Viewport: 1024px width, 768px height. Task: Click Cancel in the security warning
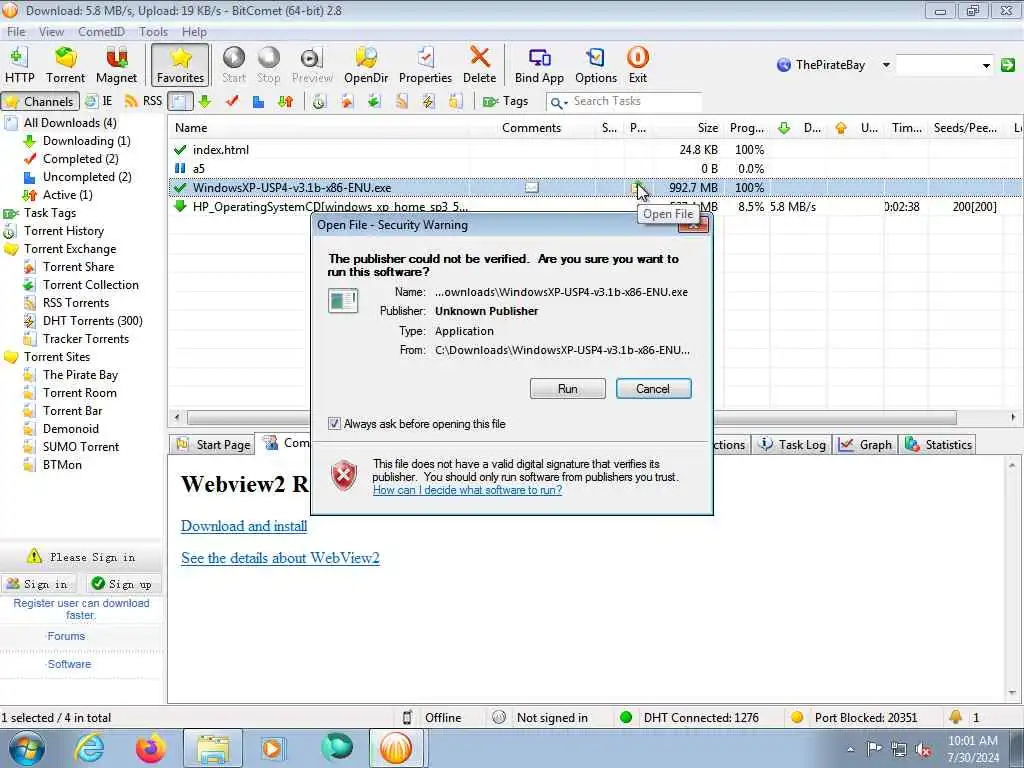653,389
